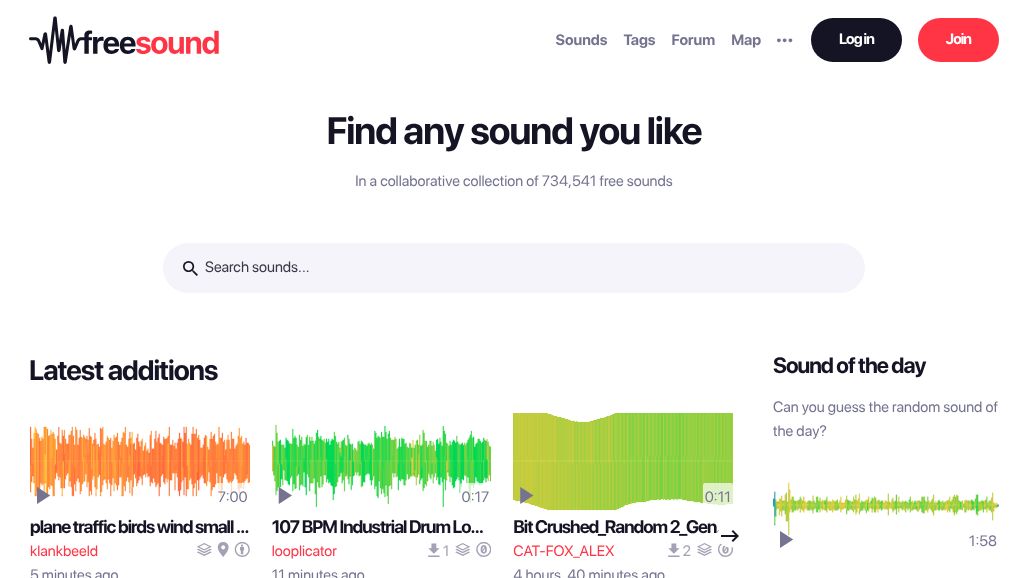
Task: Click the magnifier icon in search bar
Action: 190,268
